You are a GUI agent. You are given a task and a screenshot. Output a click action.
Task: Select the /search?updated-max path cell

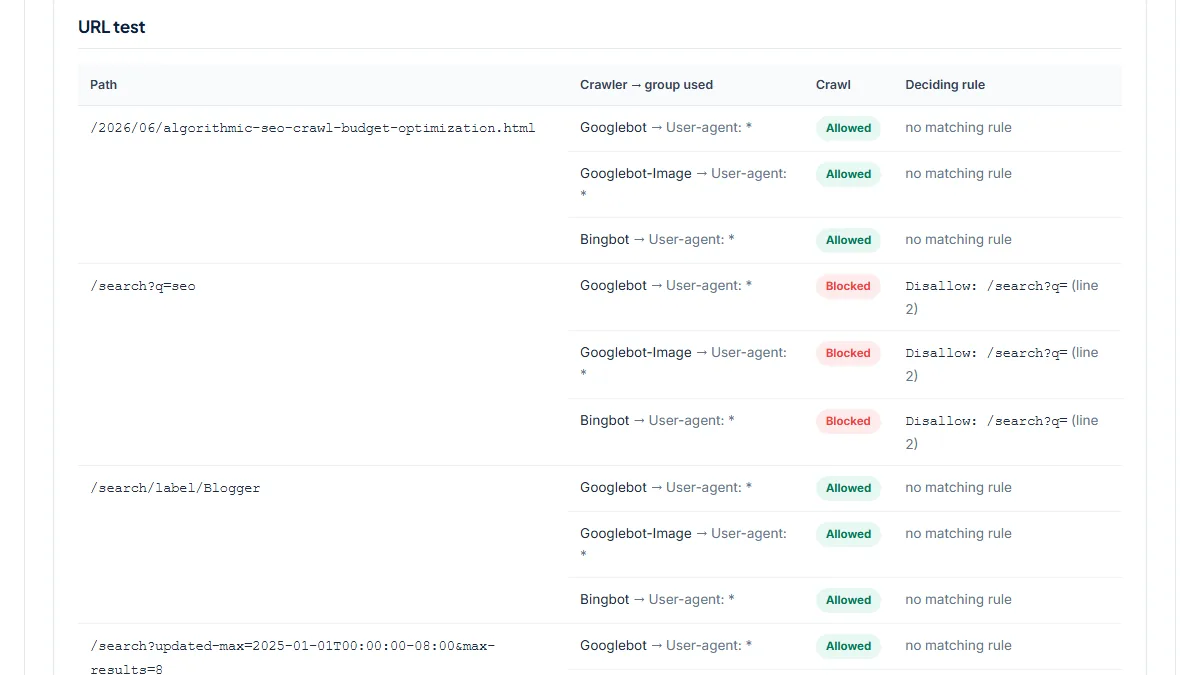point(293,657)
